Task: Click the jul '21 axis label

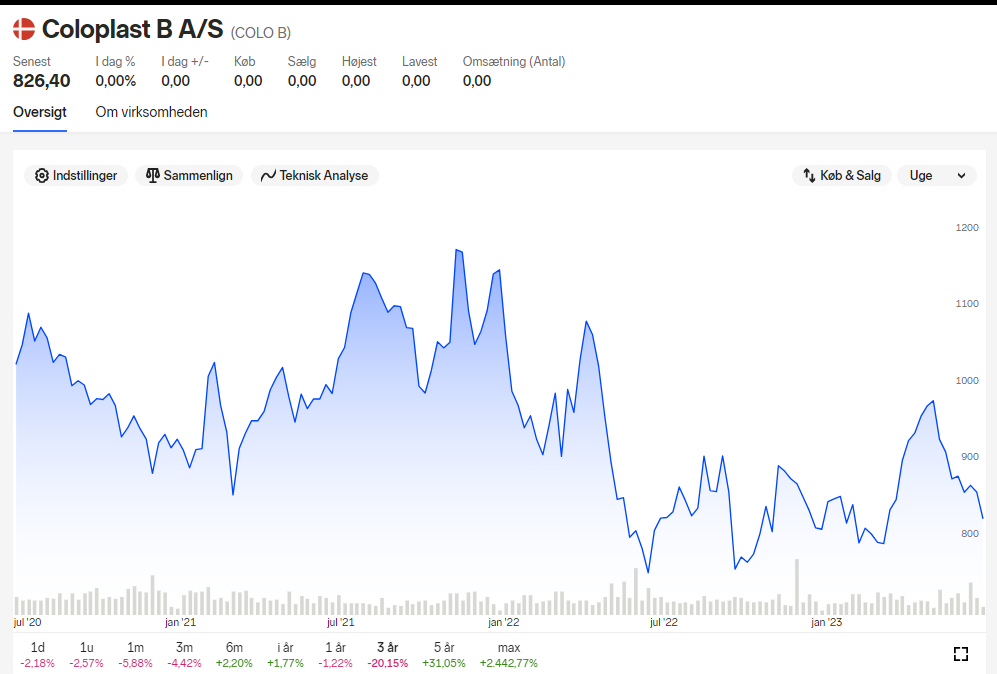Action: tap(340, 622)
